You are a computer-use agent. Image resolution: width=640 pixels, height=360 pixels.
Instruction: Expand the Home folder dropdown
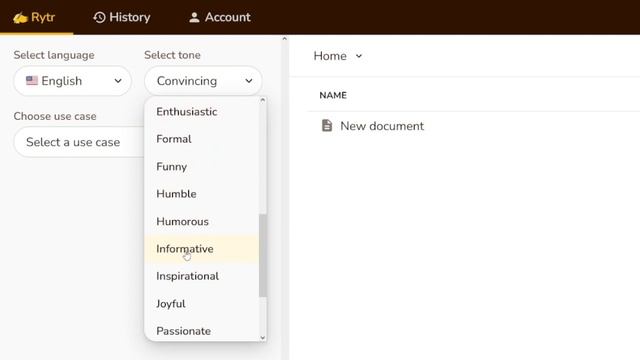pyautogui.click(x=338, y=56)
